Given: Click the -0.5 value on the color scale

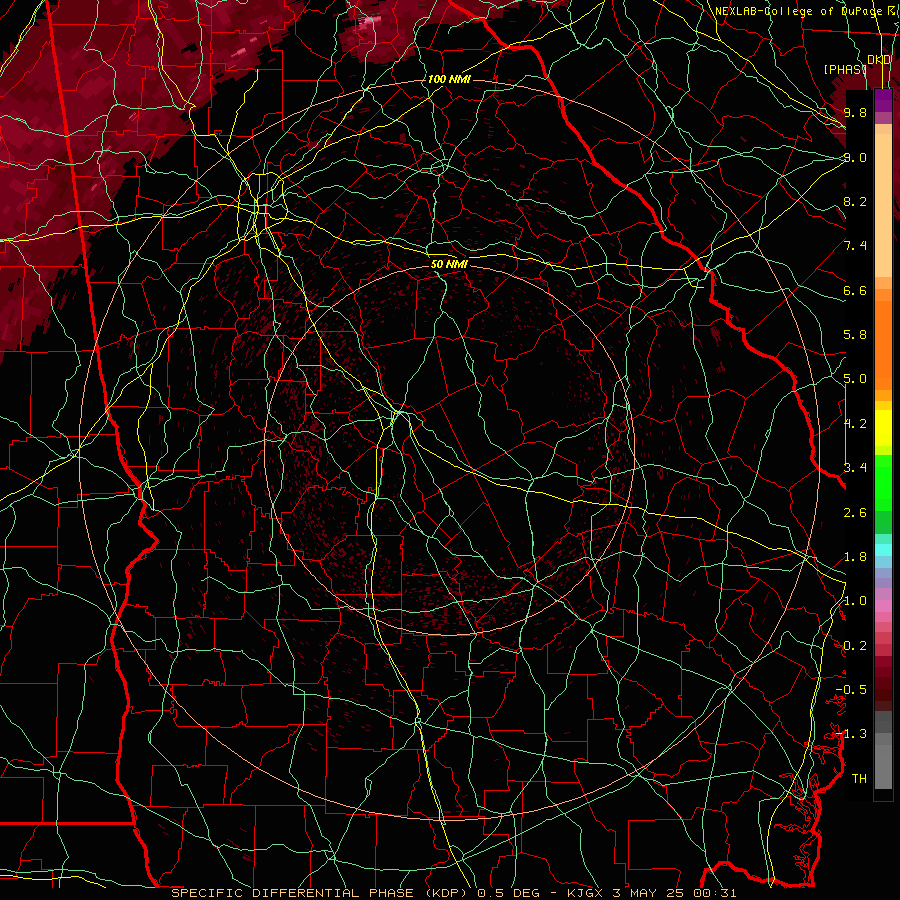Looking at the screenshot, I should pos(851,690).
